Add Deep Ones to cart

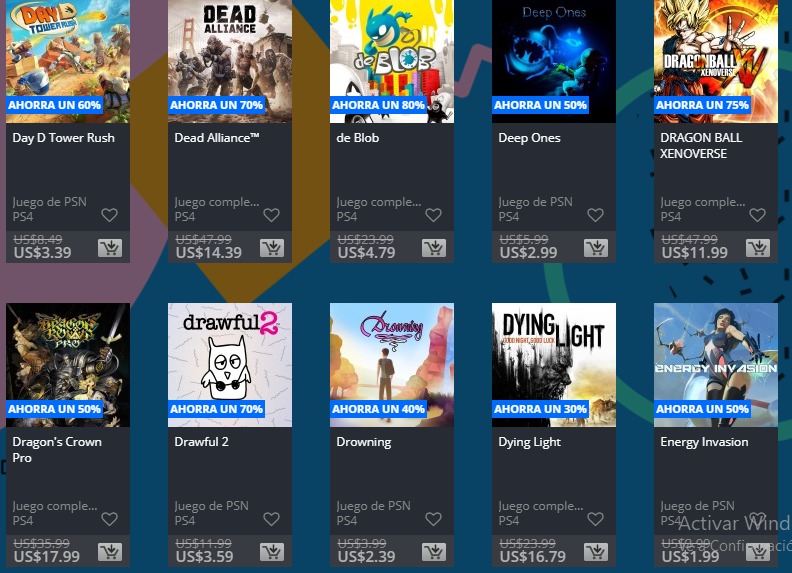pyautogui.click(x=597, y=248)
